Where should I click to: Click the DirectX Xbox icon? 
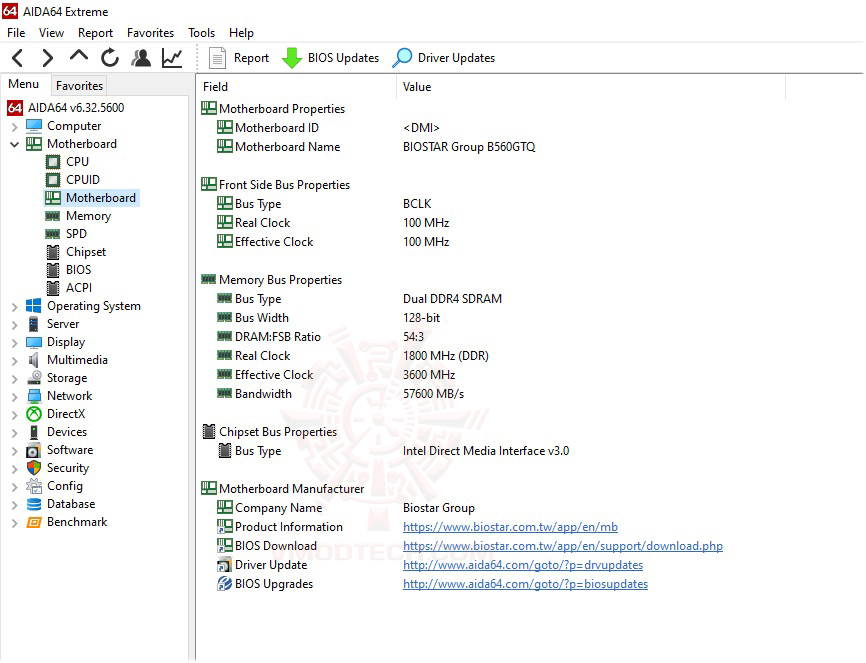point(34,414)
